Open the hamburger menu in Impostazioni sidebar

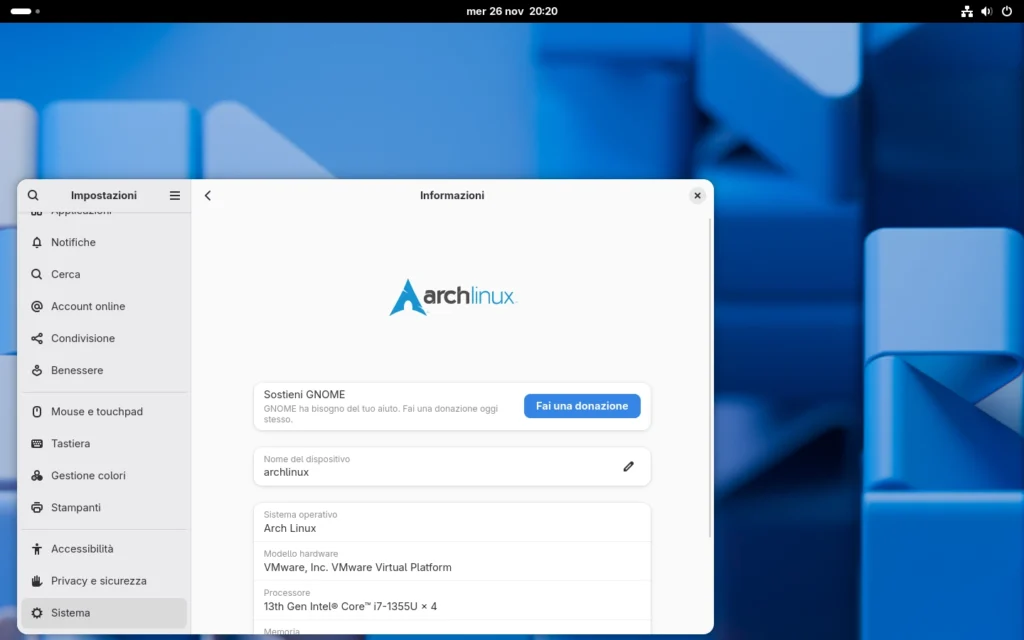[175, 196]
